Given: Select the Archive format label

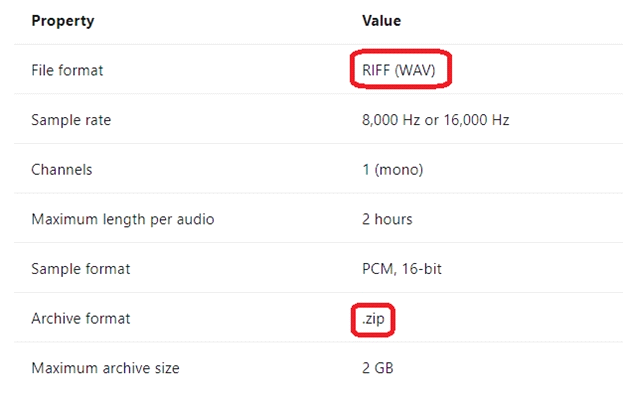Looking at the screenshot, I should tap(81, 319).
